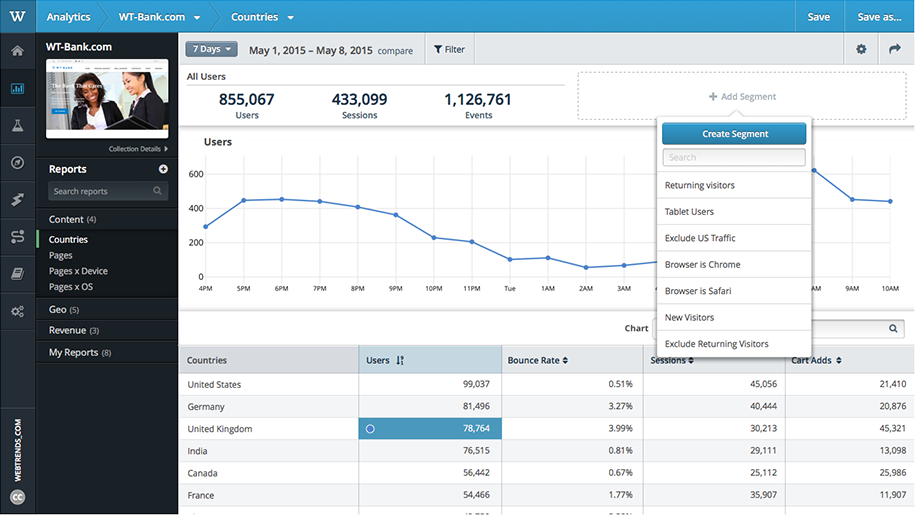Select the Analytics bar chart sidebar icon
The height and width of the screenshot is (515, 915).
click(x=18, y=88)
